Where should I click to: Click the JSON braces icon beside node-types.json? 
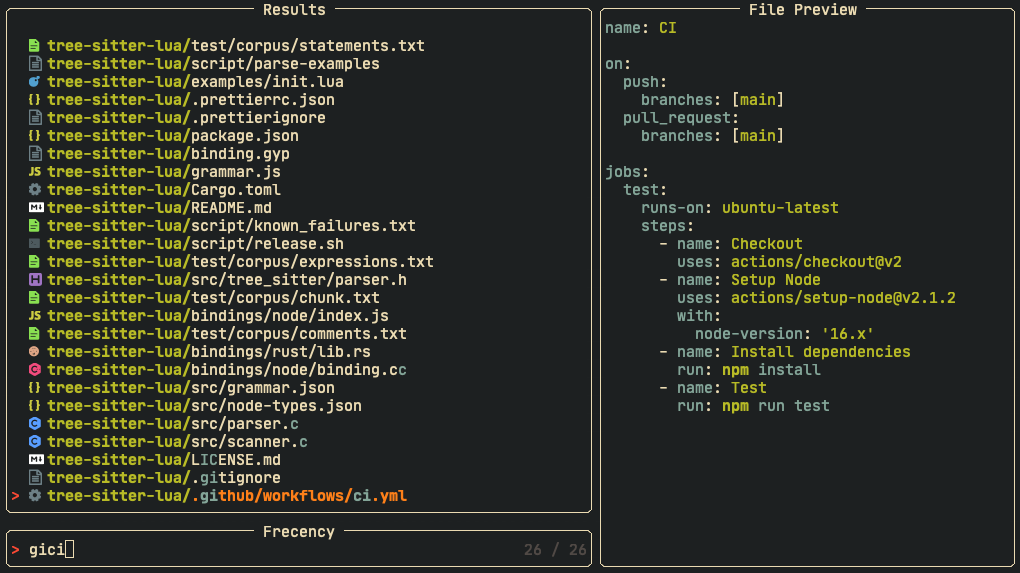pos(34,406)
